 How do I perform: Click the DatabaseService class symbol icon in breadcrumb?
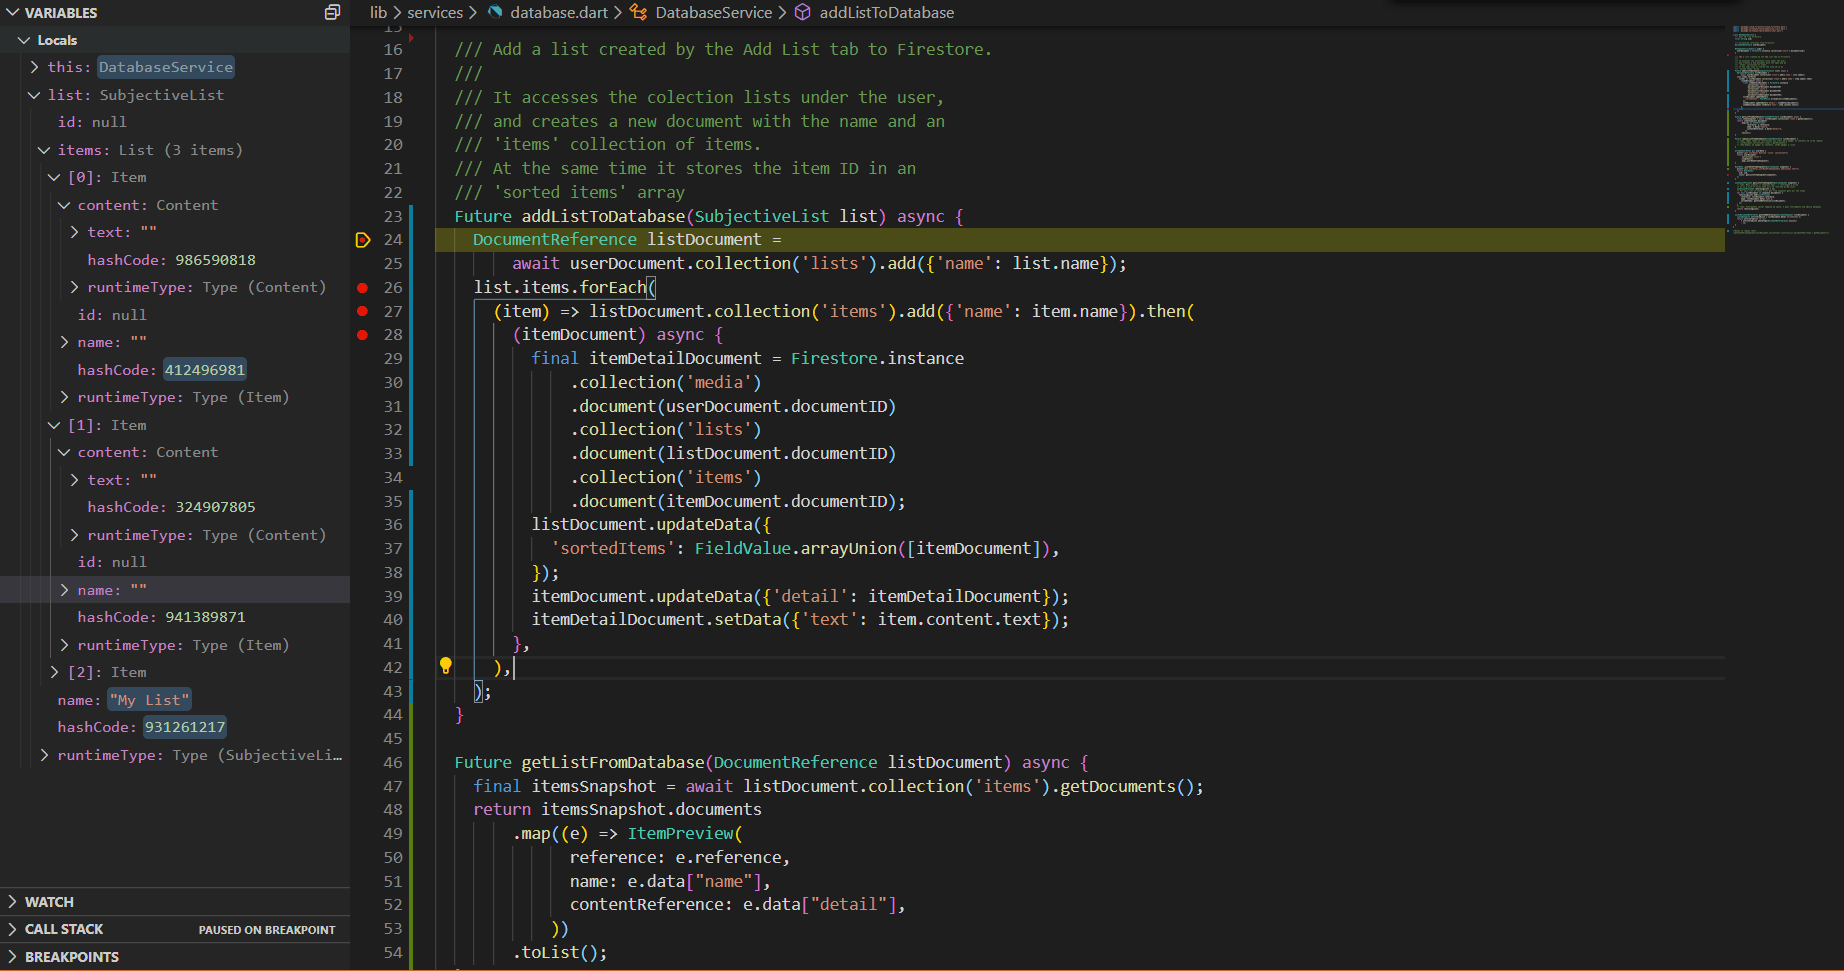(x=637, y=12)
